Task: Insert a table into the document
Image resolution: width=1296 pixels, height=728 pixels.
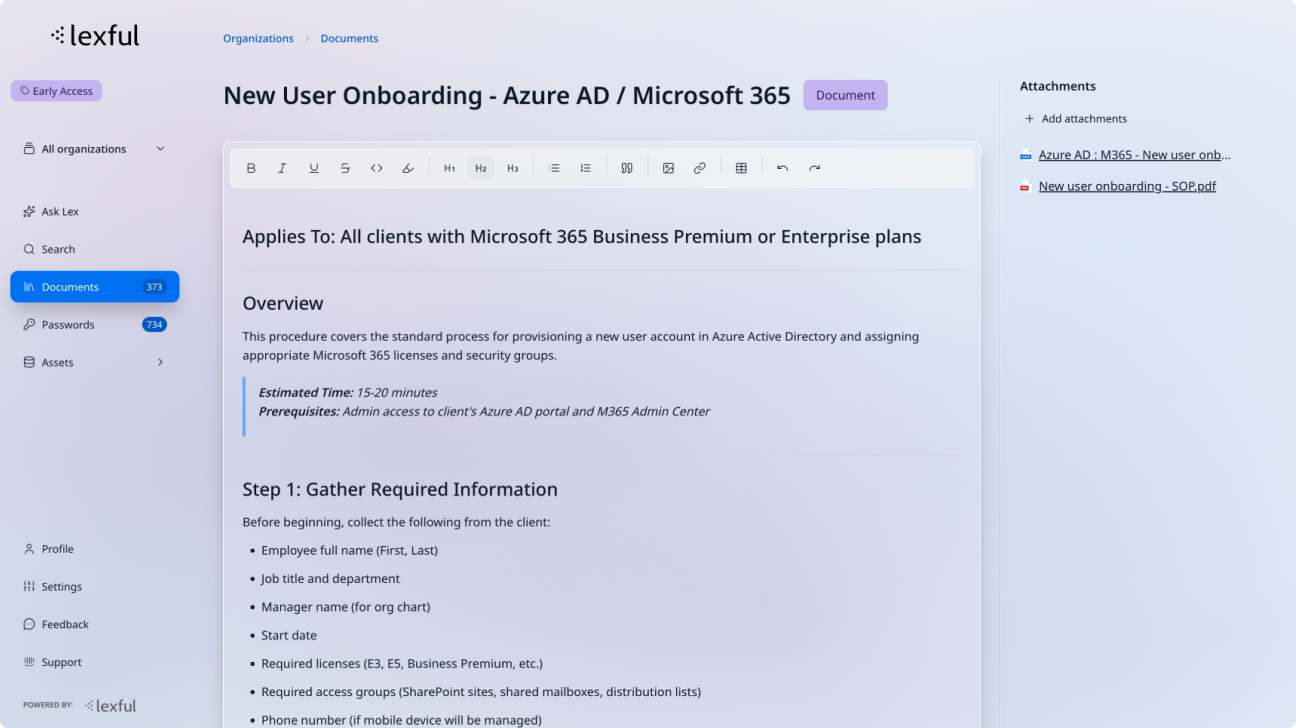Action: click(x=741, y=168)
